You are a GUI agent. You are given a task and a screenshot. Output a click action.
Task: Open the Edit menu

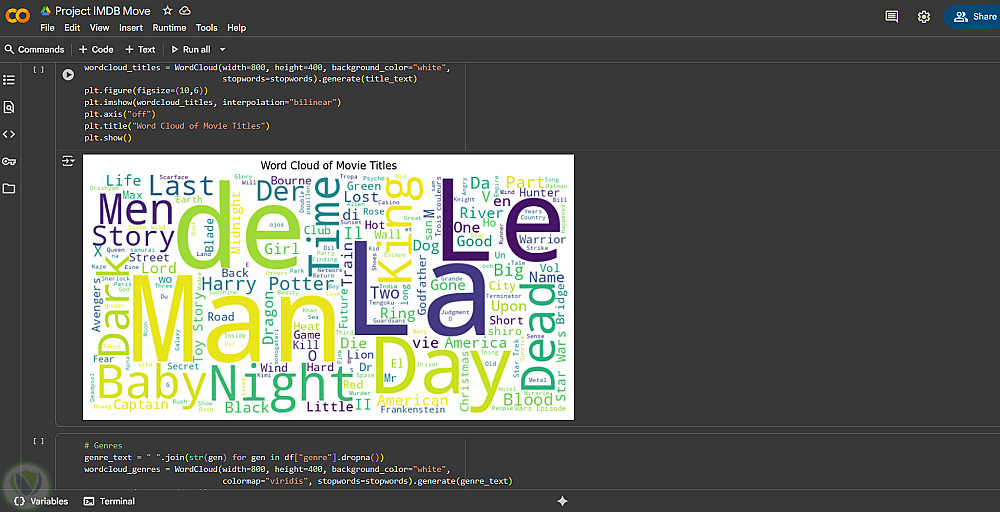[72, 28]
